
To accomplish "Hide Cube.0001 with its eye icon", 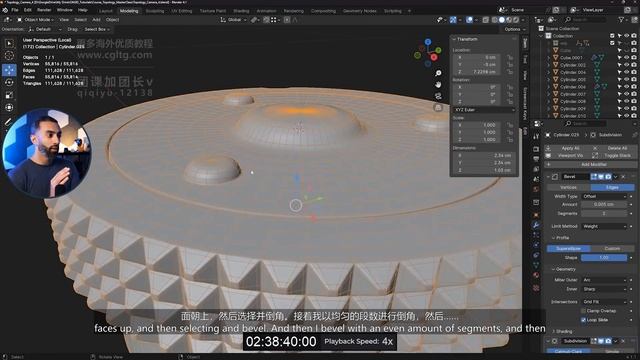I will pos(627,58).
